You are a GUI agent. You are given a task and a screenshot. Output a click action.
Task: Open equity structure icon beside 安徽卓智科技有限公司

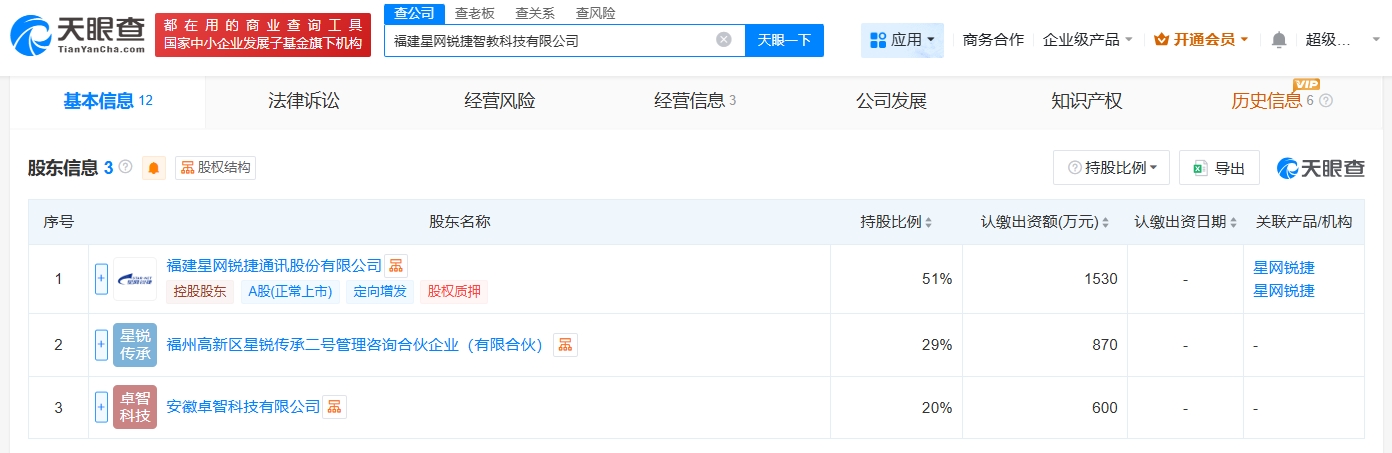point(334,407)
